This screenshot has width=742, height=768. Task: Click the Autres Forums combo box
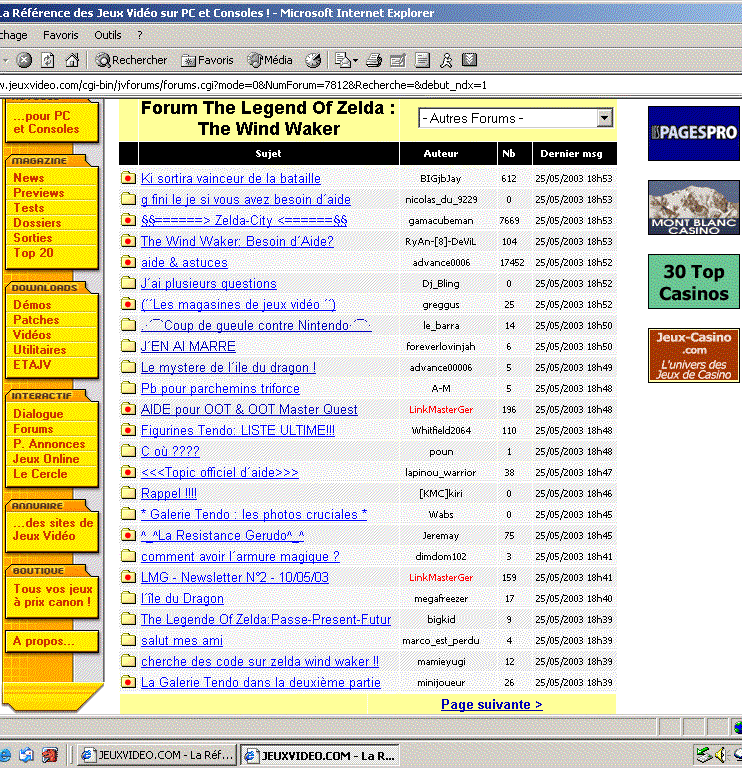click(x=515, y=118)
